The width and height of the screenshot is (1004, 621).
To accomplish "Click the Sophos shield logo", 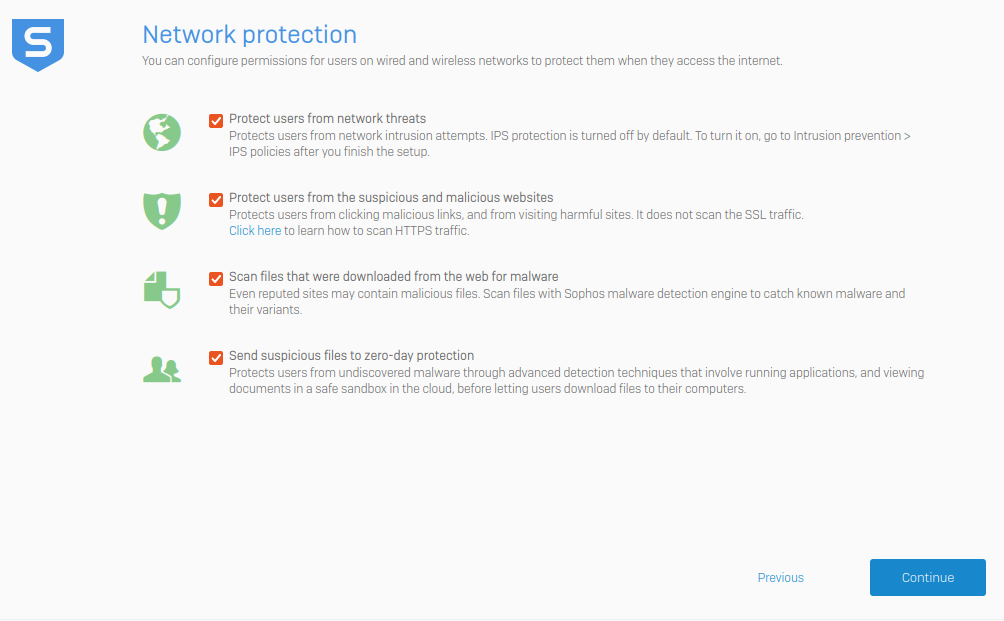I will 38,45.
